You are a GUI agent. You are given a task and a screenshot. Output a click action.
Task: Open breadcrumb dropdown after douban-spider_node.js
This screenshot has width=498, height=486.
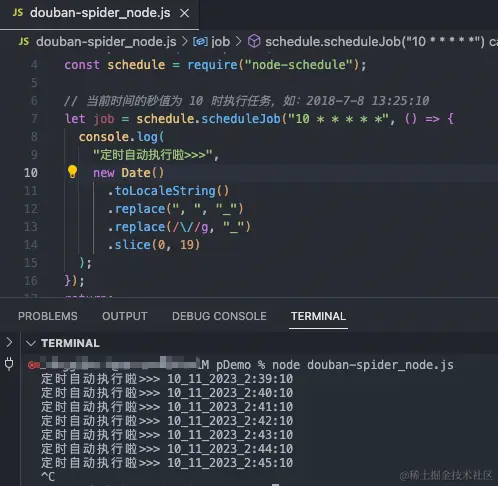pyautogui.click(x=184, y=42)
